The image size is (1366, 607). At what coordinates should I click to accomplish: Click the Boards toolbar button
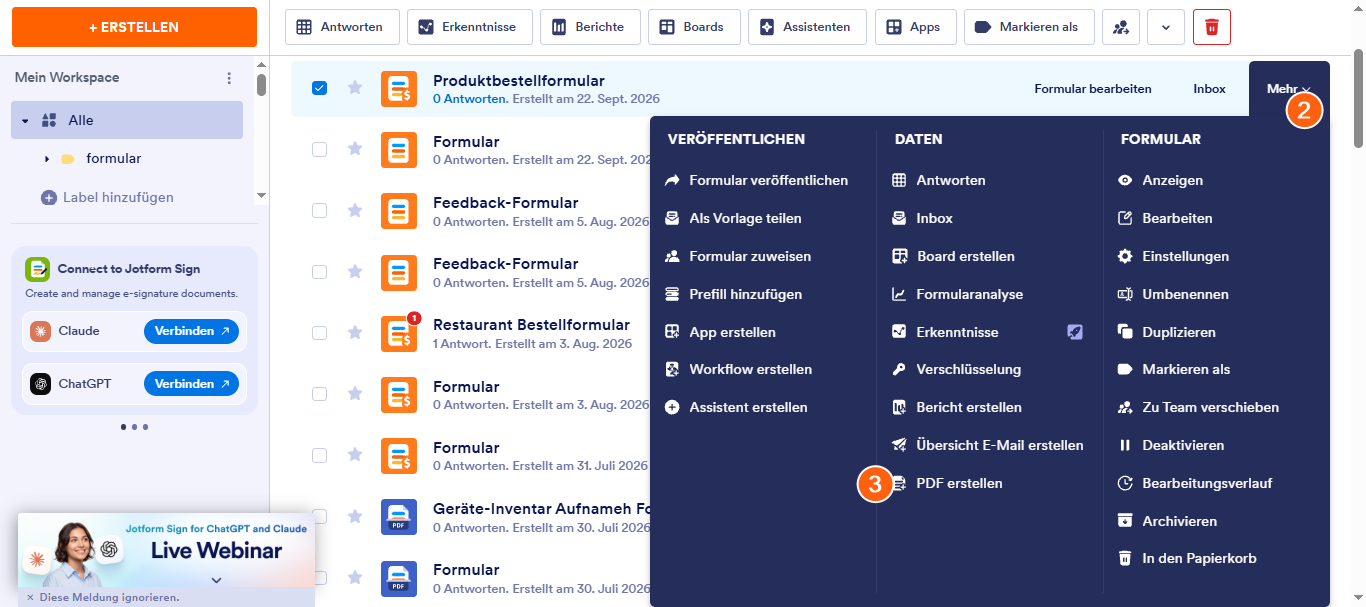[693, 27]
